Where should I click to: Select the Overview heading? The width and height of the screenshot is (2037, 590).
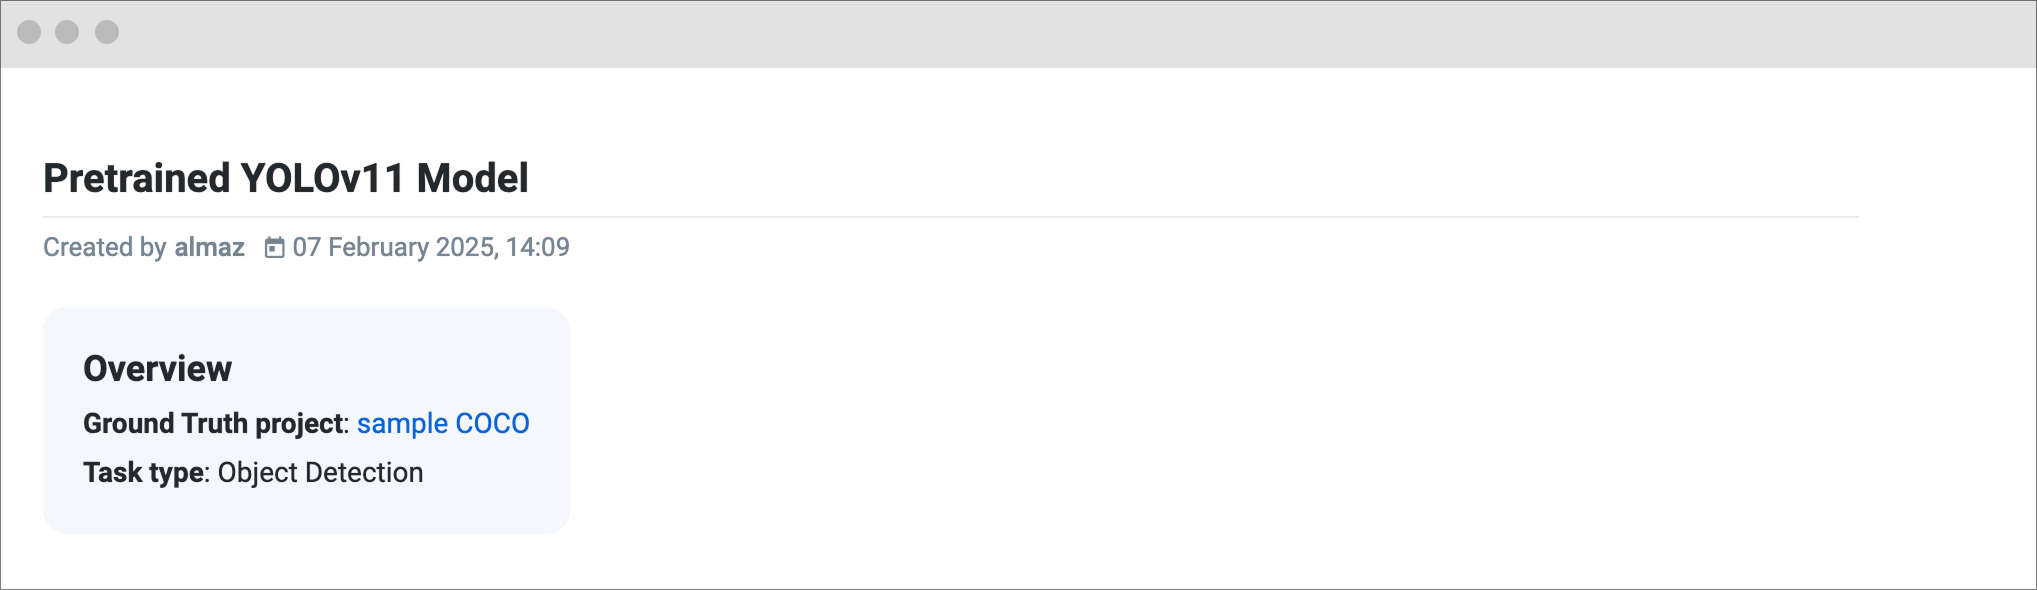click(x=158, y=368)
